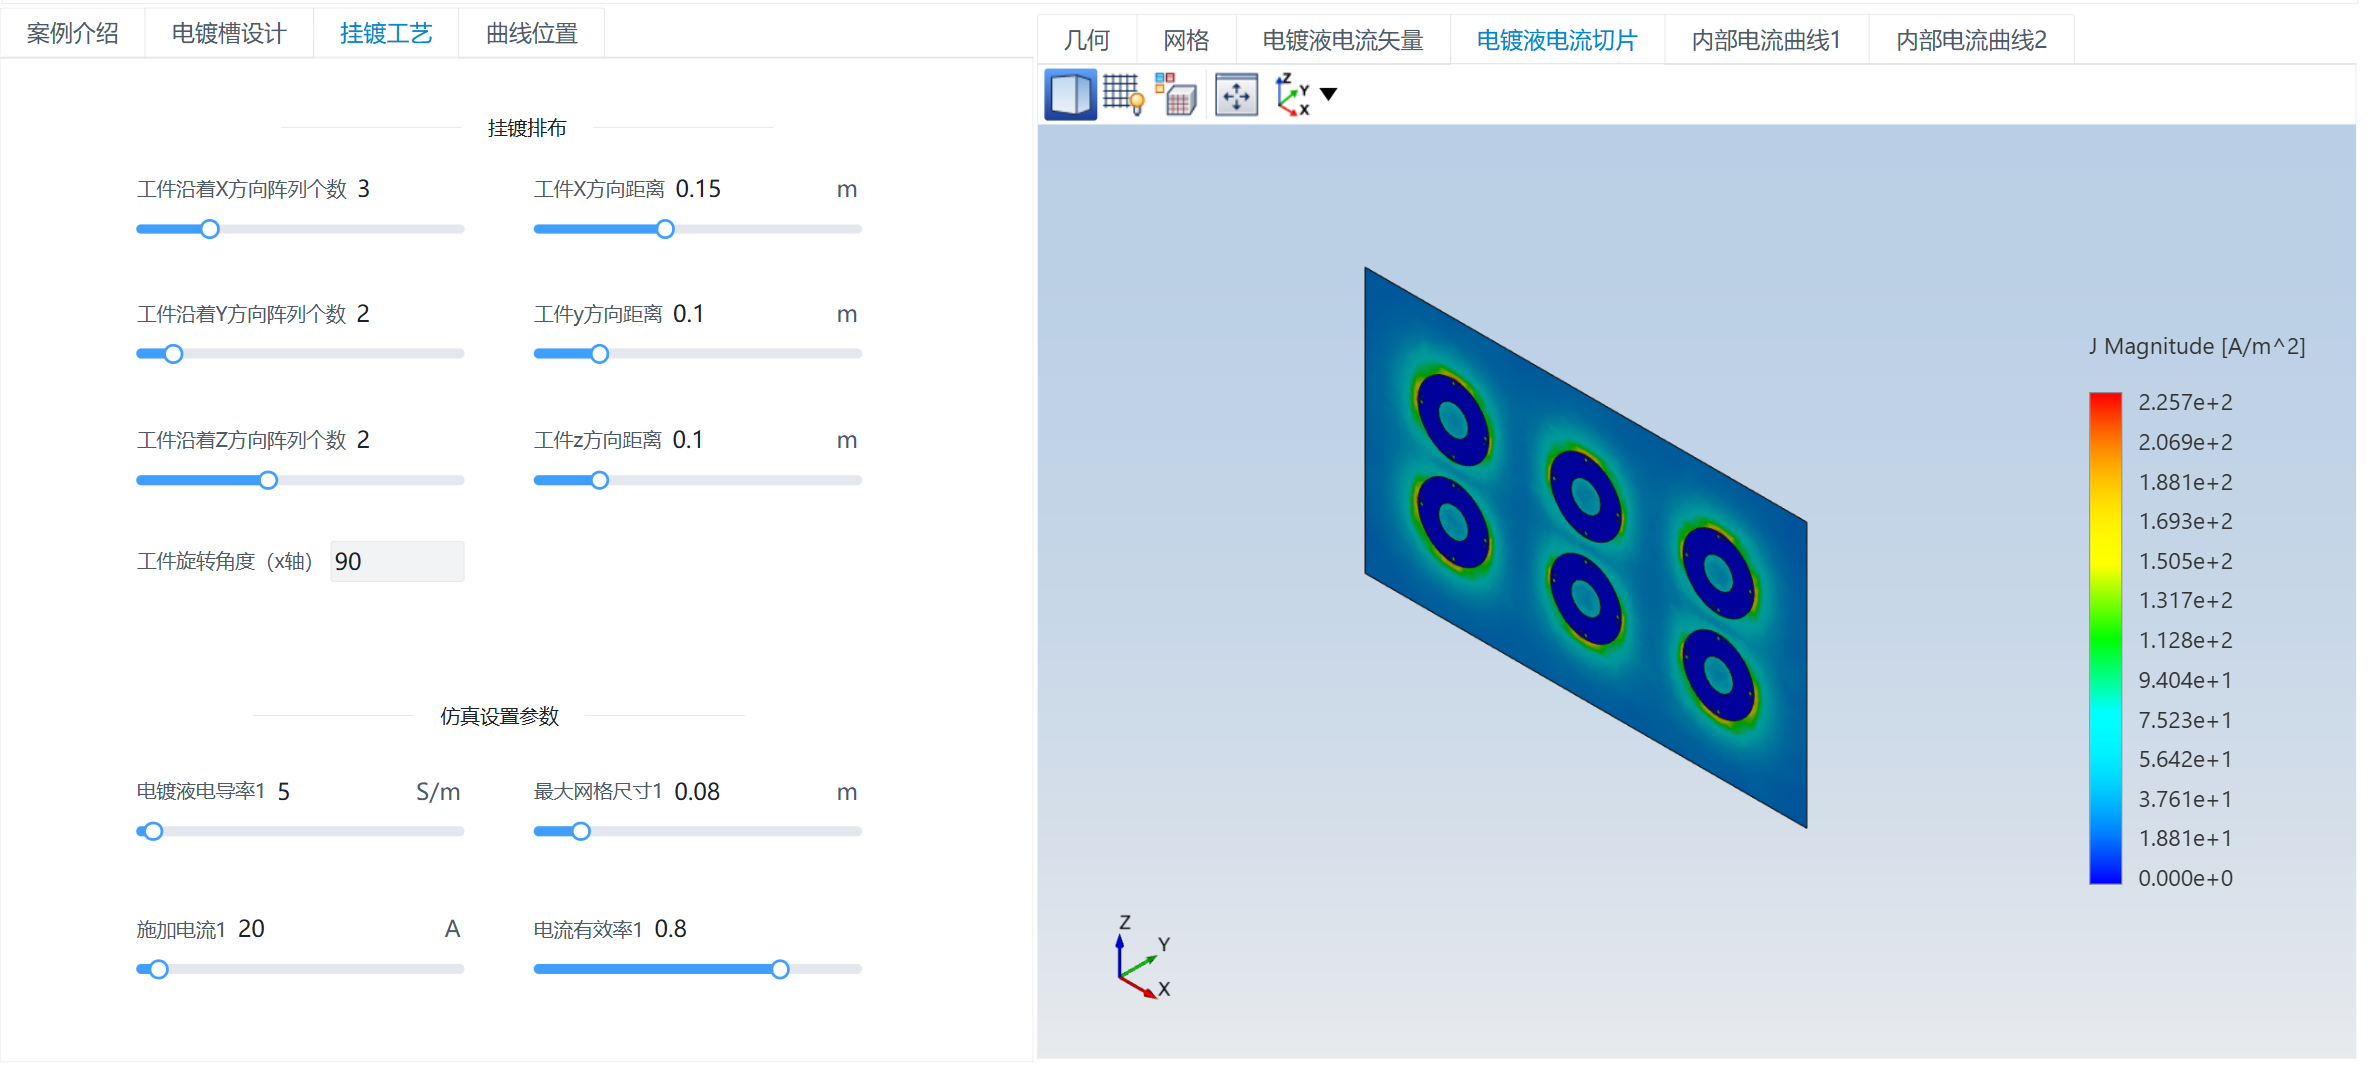This screenshot has height=1065, width=2375.
Task: Click the colored mesh cube legend icon
Action: [x=1176, y=95]
